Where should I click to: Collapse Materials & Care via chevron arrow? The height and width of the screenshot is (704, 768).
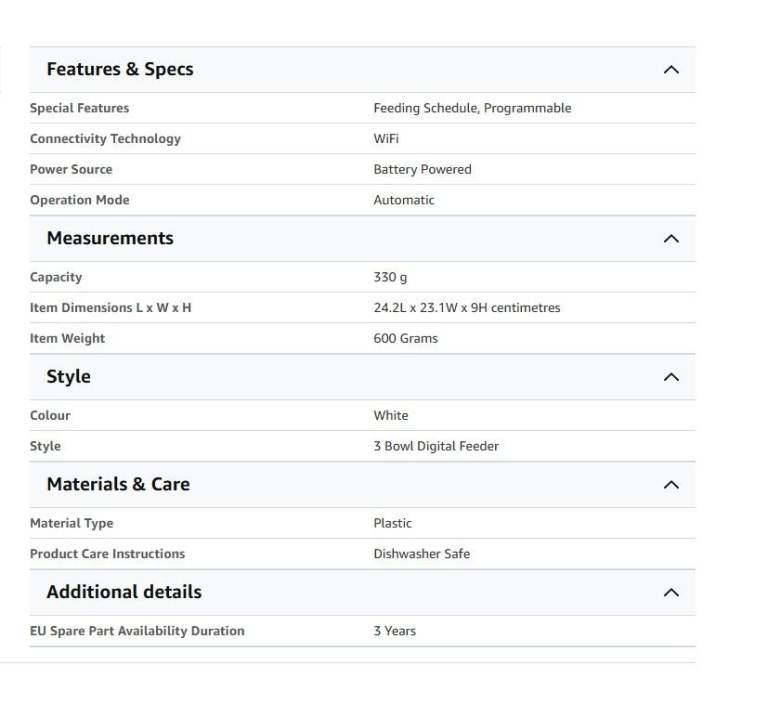tap(671, 485)
